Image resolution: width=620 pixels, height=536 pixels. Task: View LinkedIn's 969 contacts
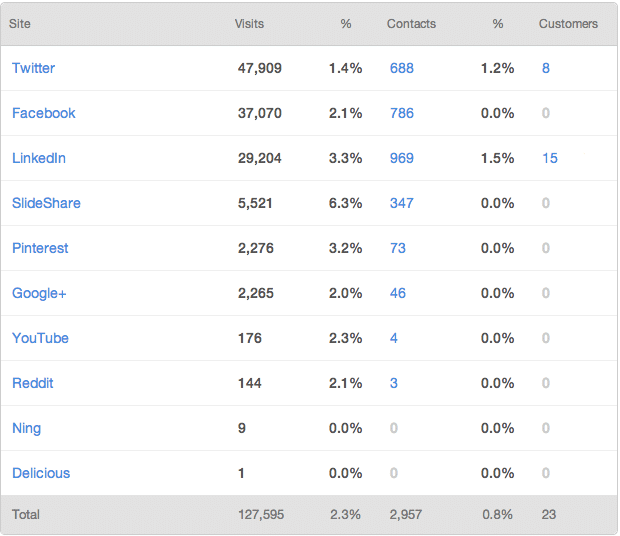click(x=402, y=158)
